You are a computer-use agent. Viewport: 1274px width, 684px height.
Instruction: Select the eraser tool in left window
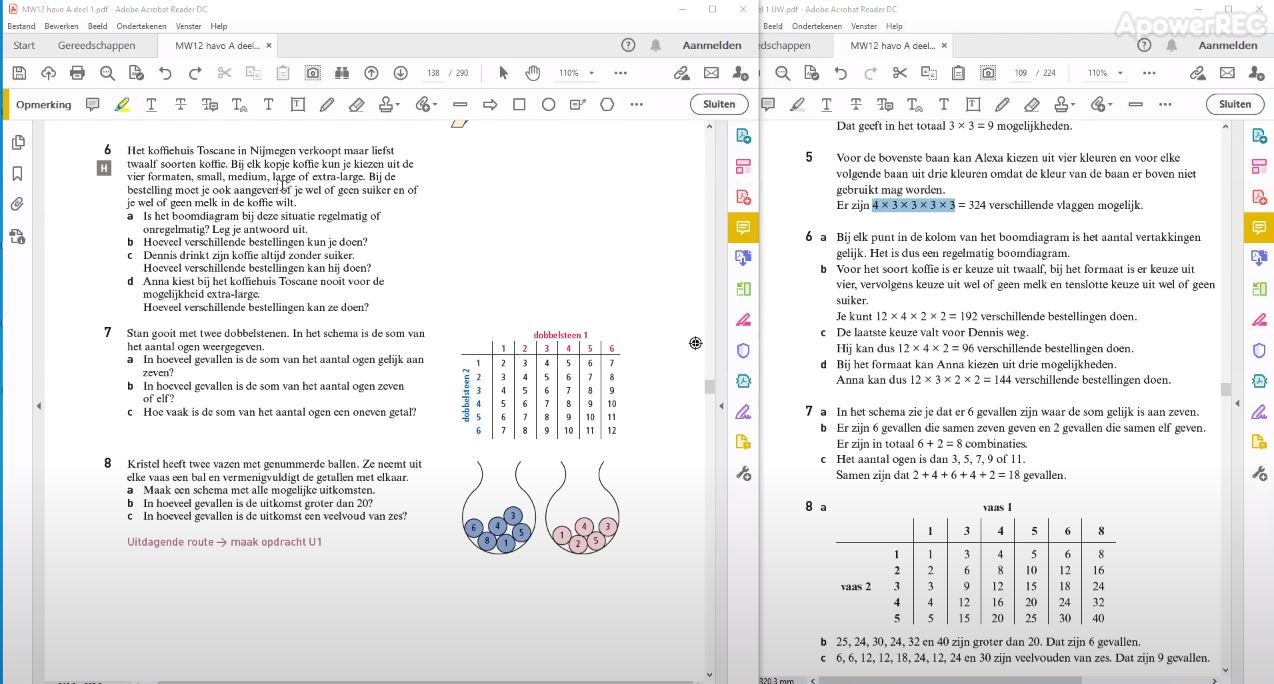pos(356,104)
